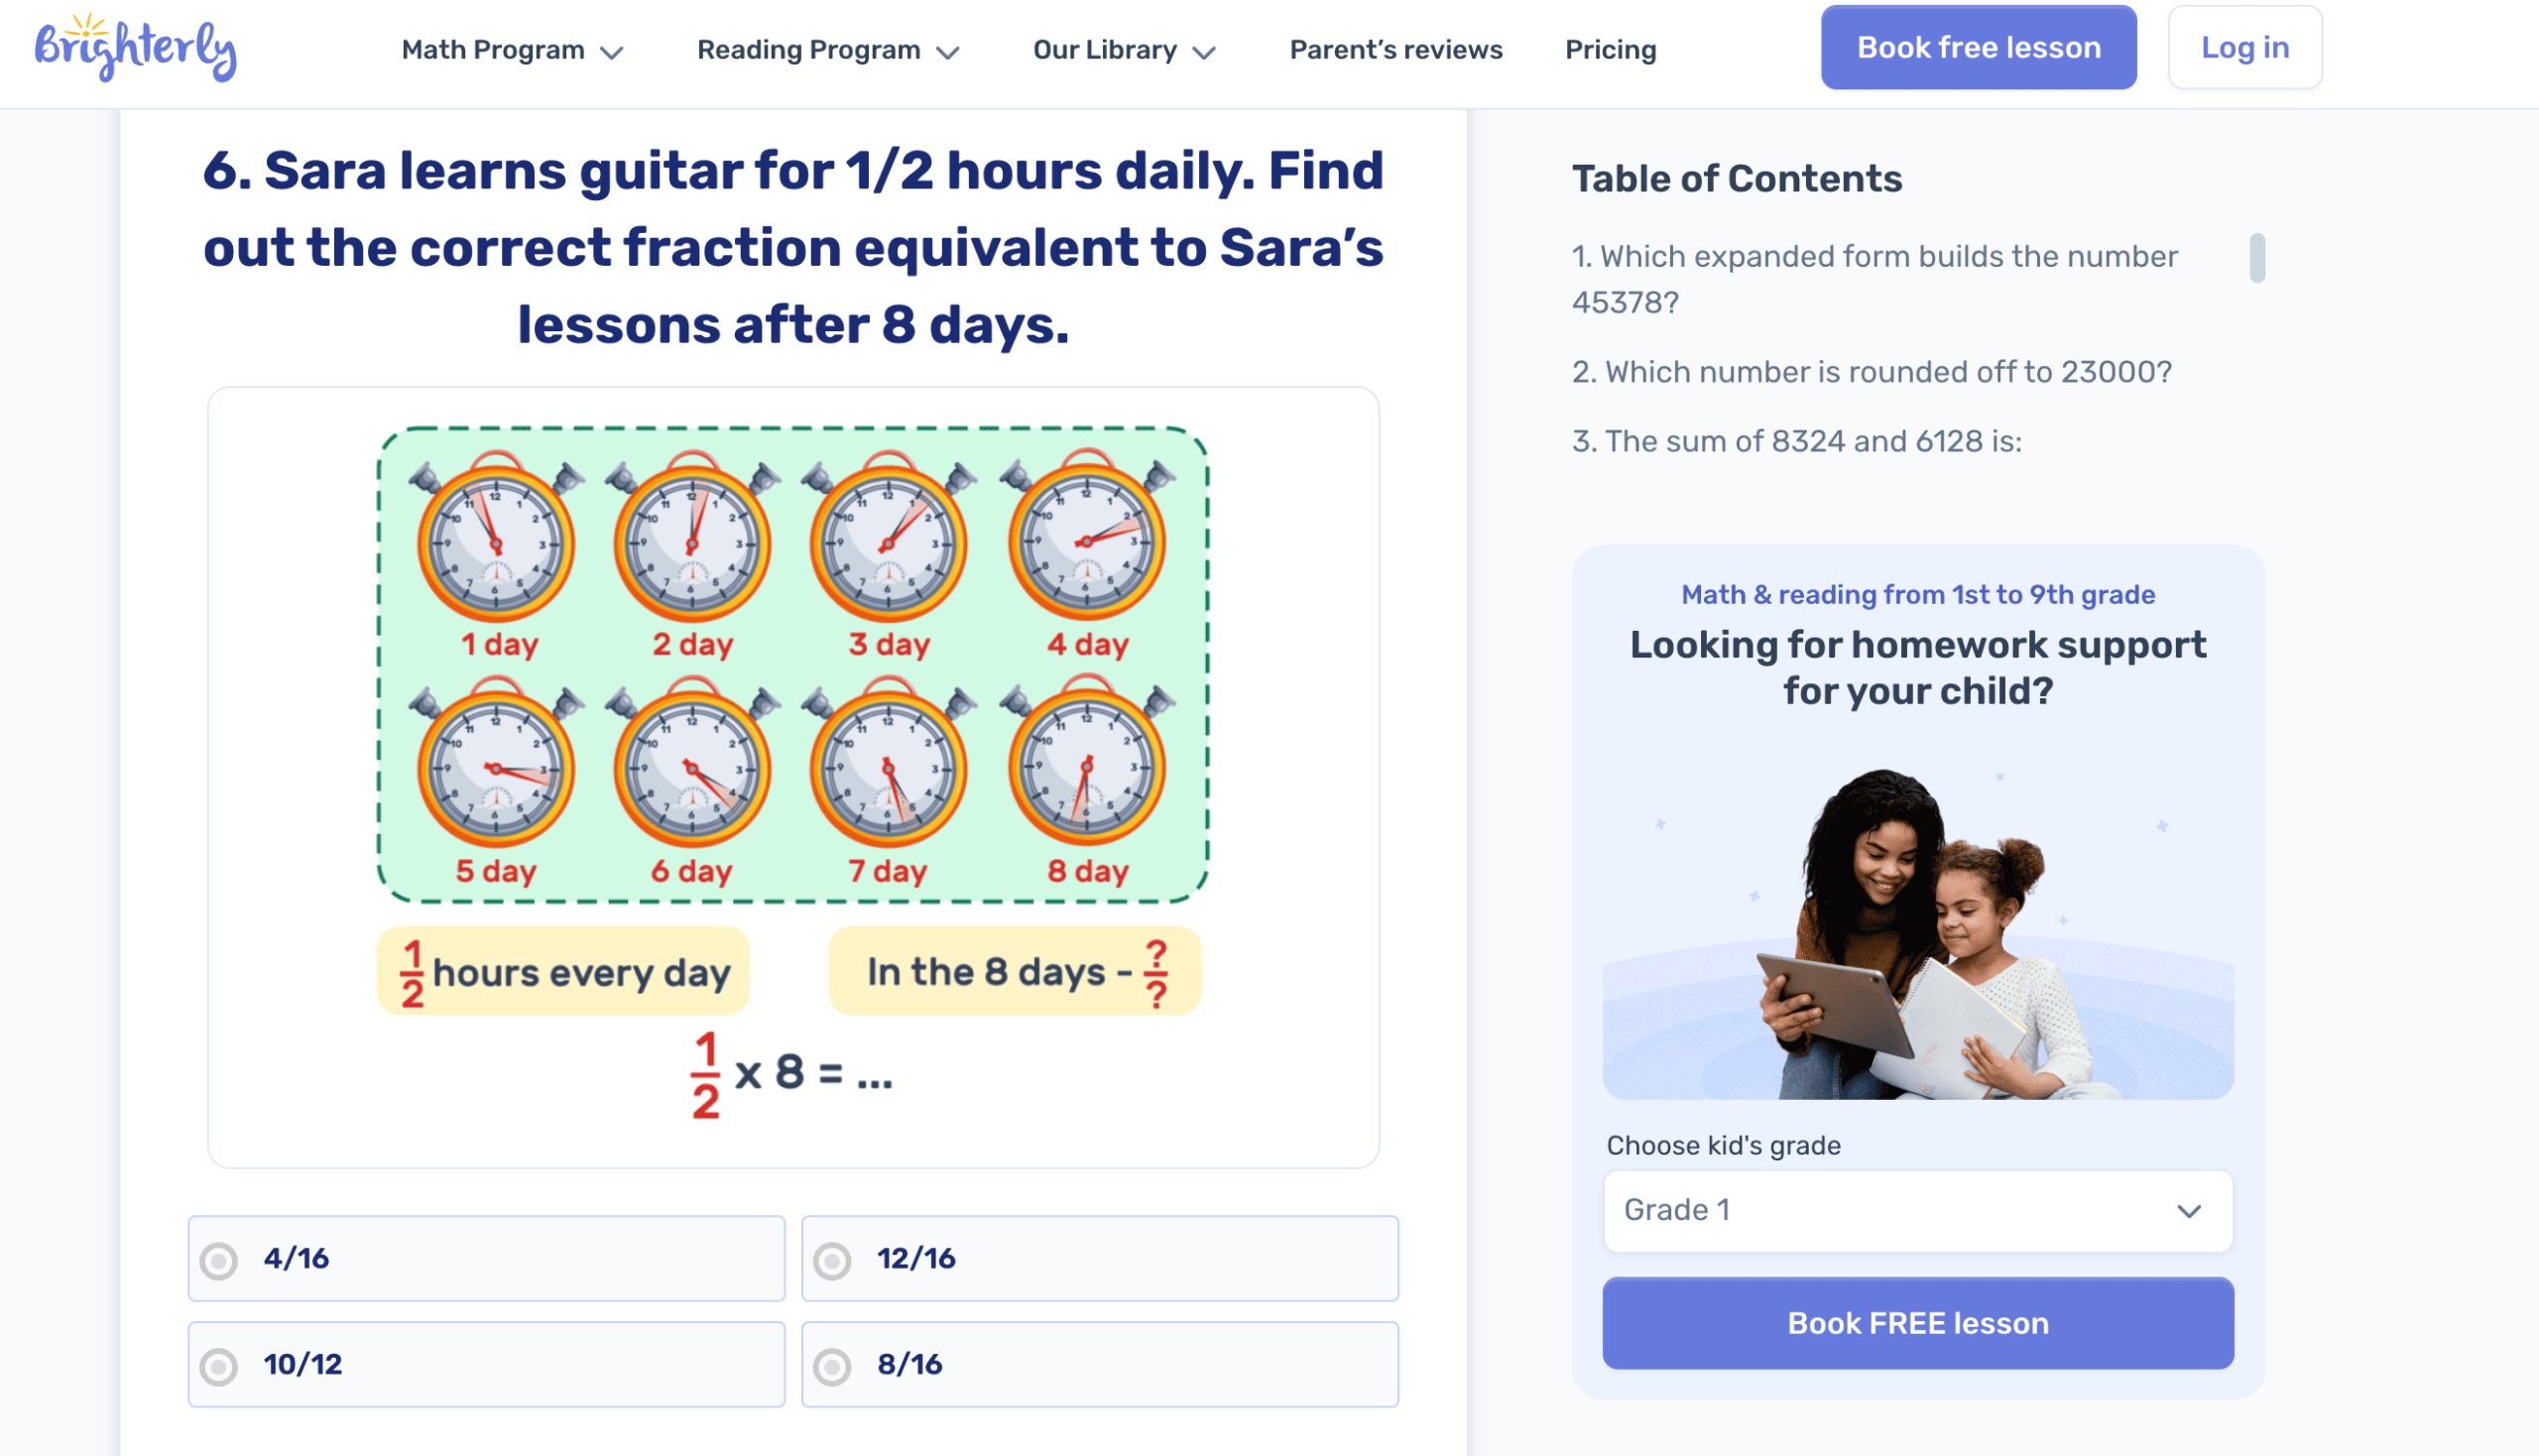
Task: Click the Book free lesson header button
Action: [x=1977, y=48]
